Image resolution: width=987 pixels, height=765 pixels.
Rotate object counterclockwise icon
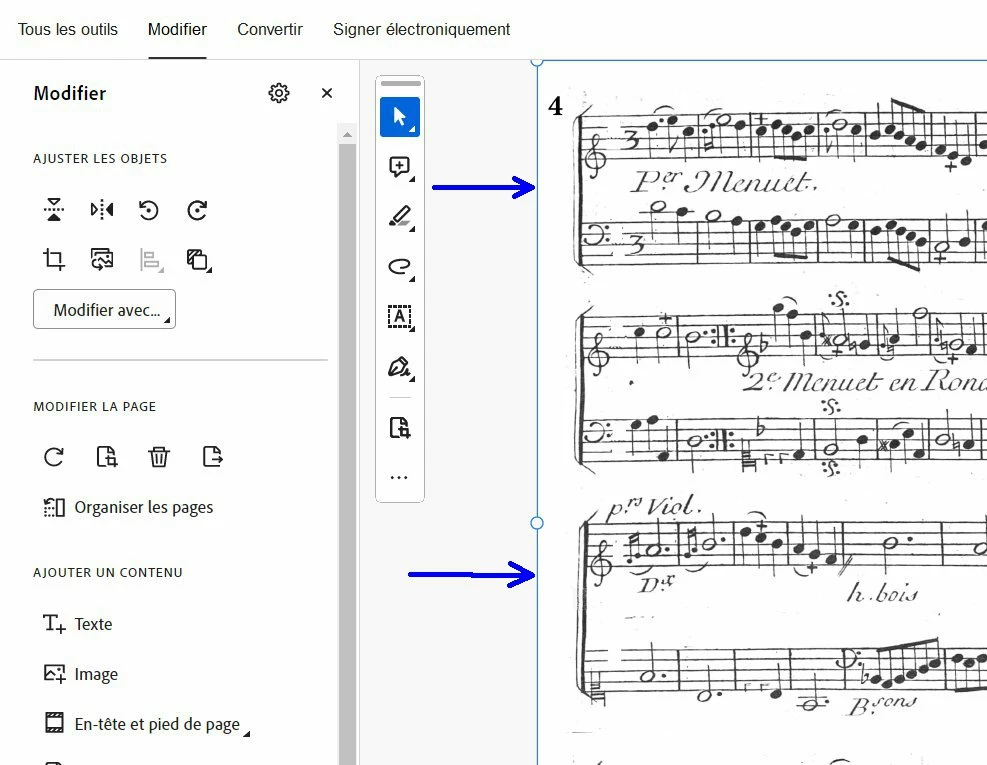[x=149, y=210]
